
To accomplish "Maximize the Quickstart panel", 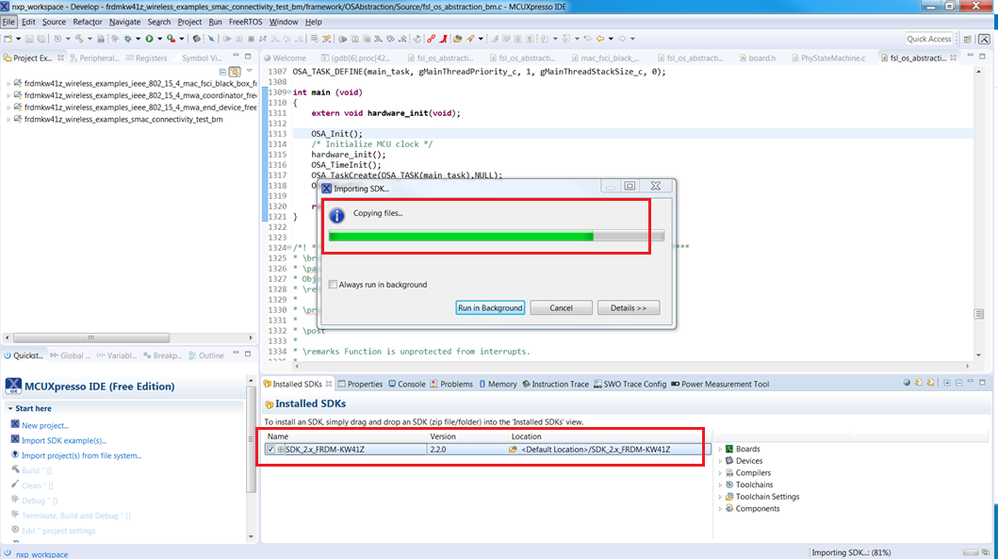I will (x=248, y=354).
